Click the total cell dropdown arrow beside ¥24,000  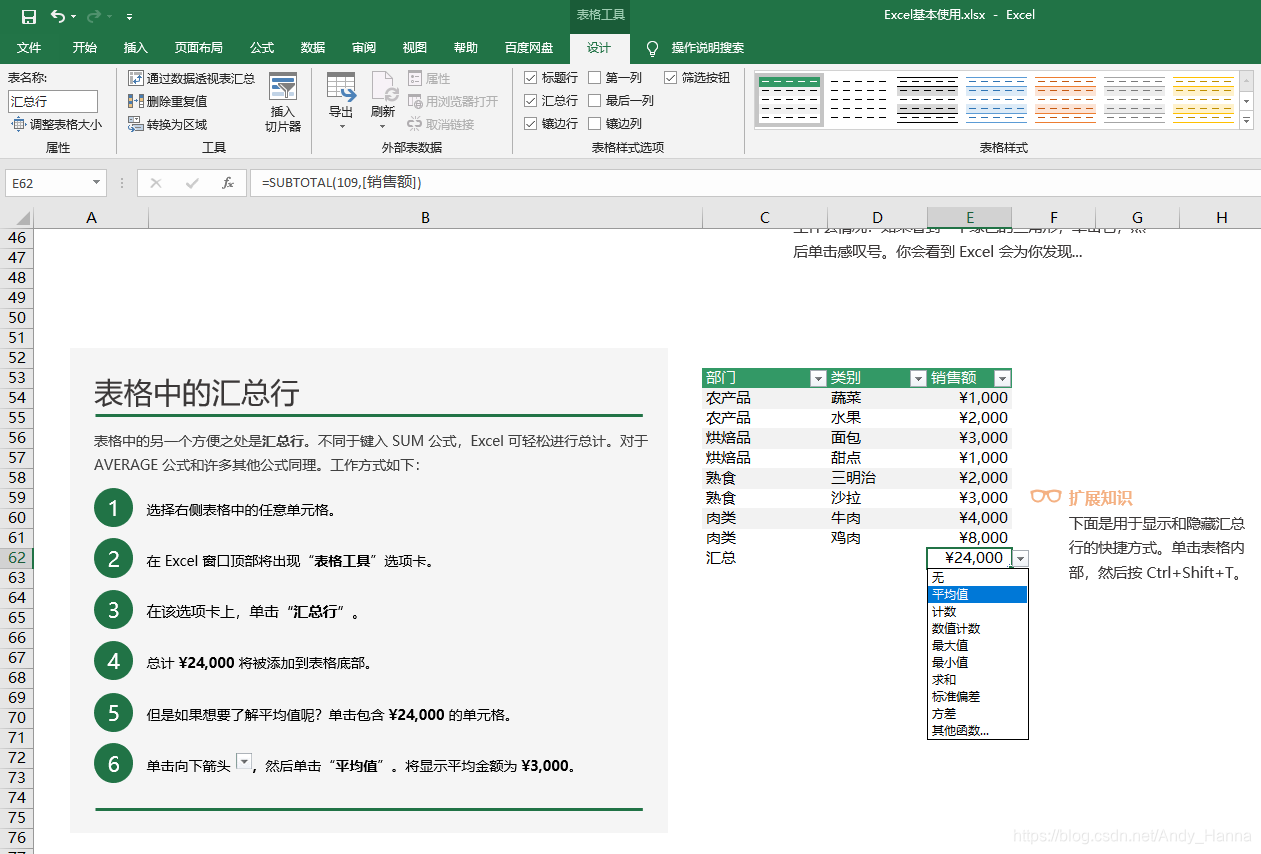click(1020, 558)
